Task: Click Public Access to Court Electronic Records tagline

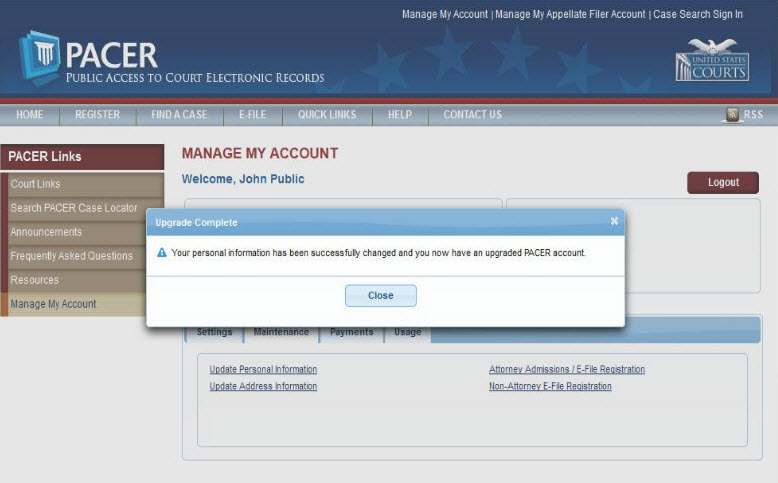Action: [x=195, y=78]
